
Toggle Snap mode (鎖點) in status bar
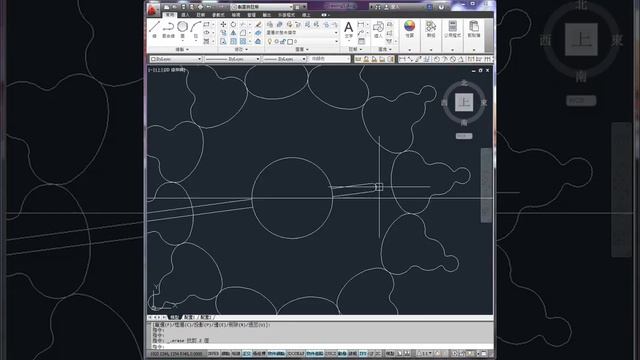click(225, 353)
